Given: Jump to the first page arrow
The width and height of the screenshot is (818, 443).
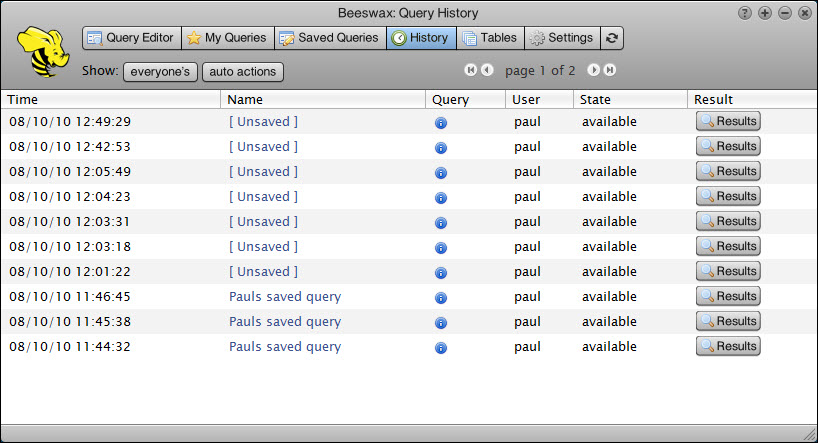Looking at the screenshot, I should [471, 70].
